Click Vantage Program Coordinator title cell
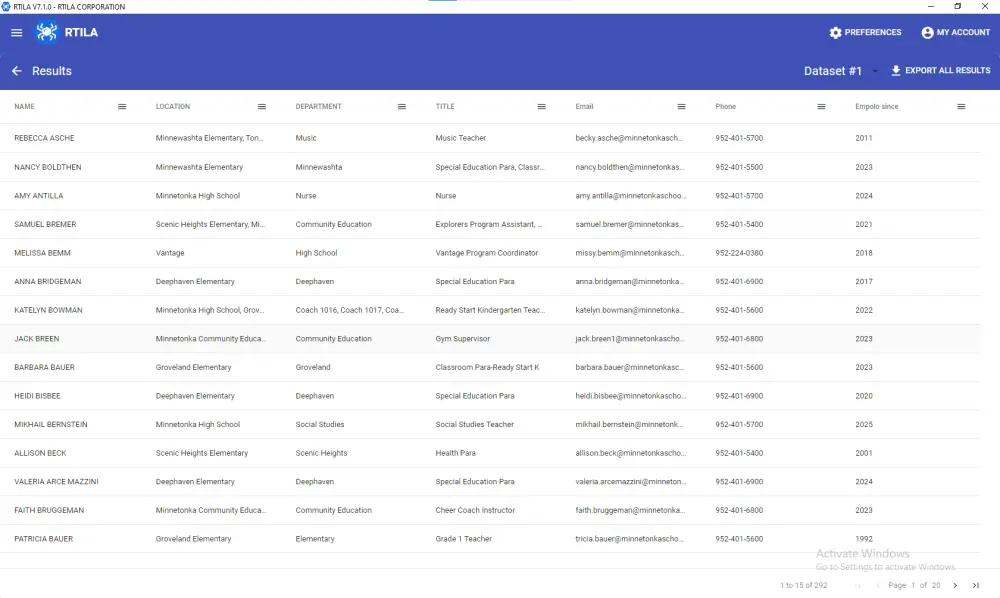Screen dimensions: 1000x598 tap(487, 253)
